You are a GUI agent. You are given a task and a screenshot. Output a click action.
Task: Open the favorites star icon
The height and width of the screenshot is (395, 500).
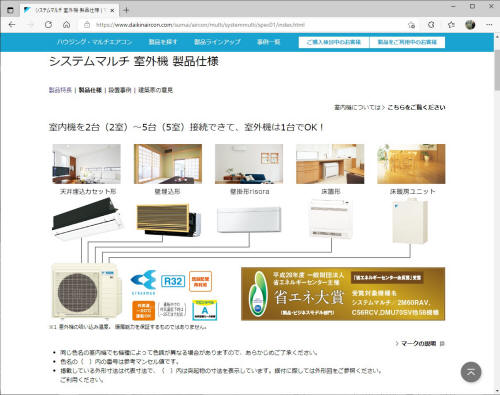[451, 25]
